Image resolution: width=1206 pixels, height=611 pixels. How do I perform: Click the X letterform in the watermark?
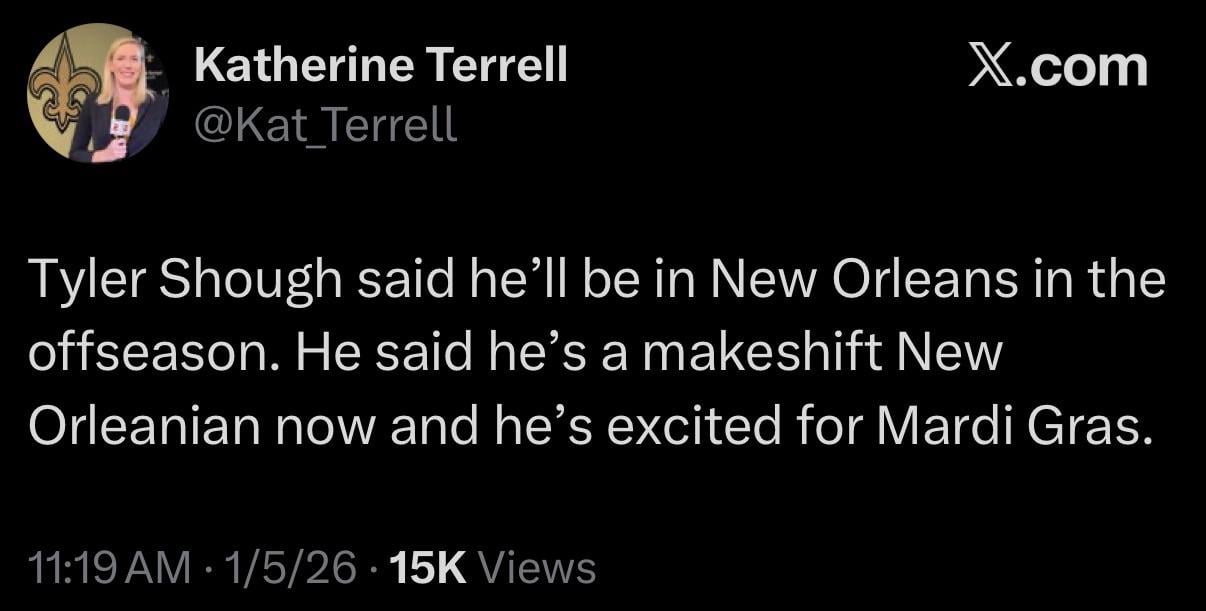tap(990, 66)
